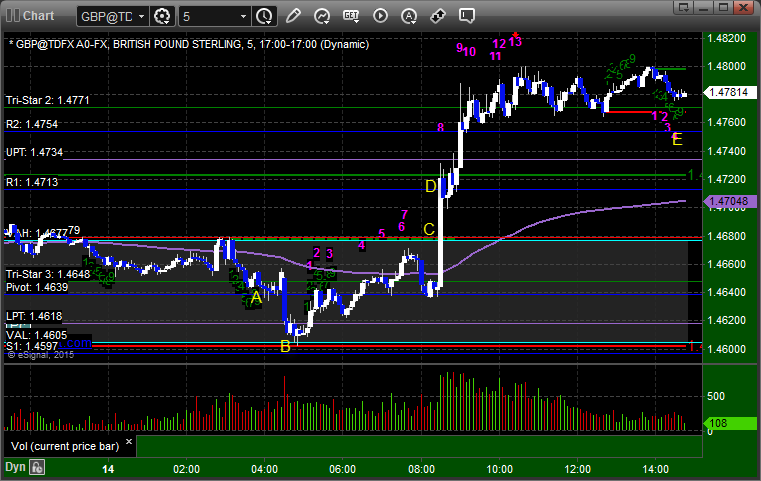Click the R2: 1.4754 level label
Screen dimensions: 761x481
(32, 124)
